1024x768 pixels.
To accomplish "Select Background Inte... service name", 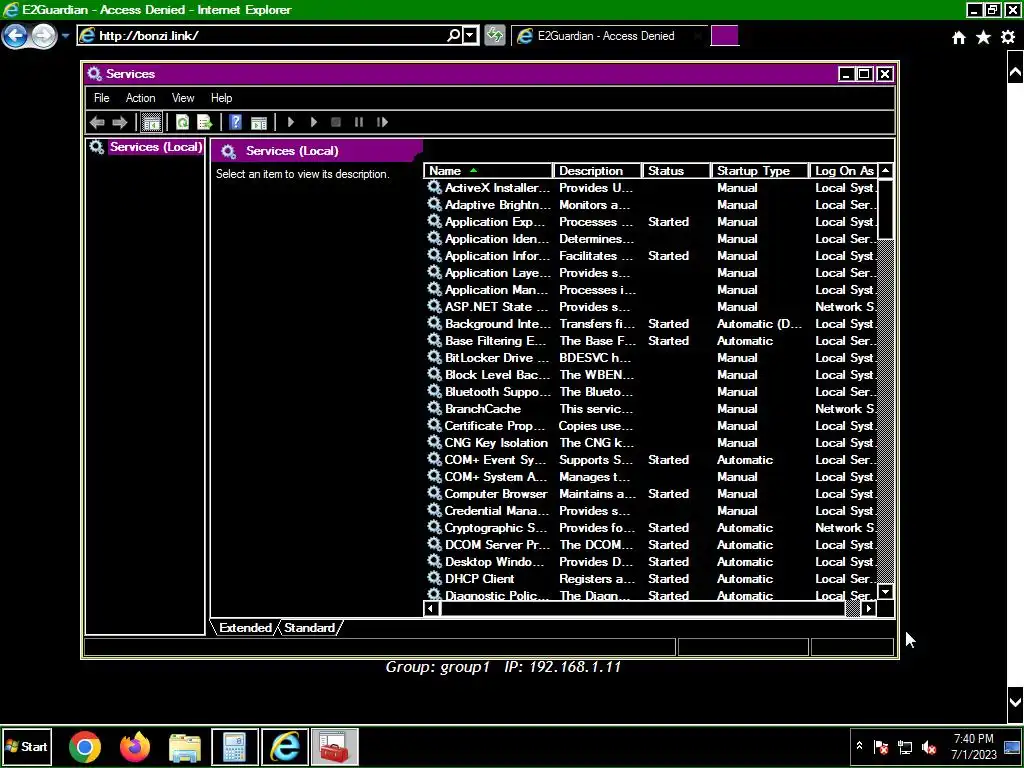I will pos(497,323).
